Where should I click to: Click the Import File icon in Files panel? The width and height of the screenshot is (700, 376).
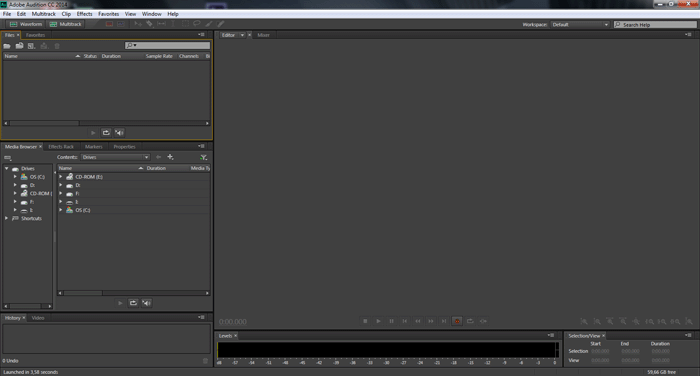(20, 46)
